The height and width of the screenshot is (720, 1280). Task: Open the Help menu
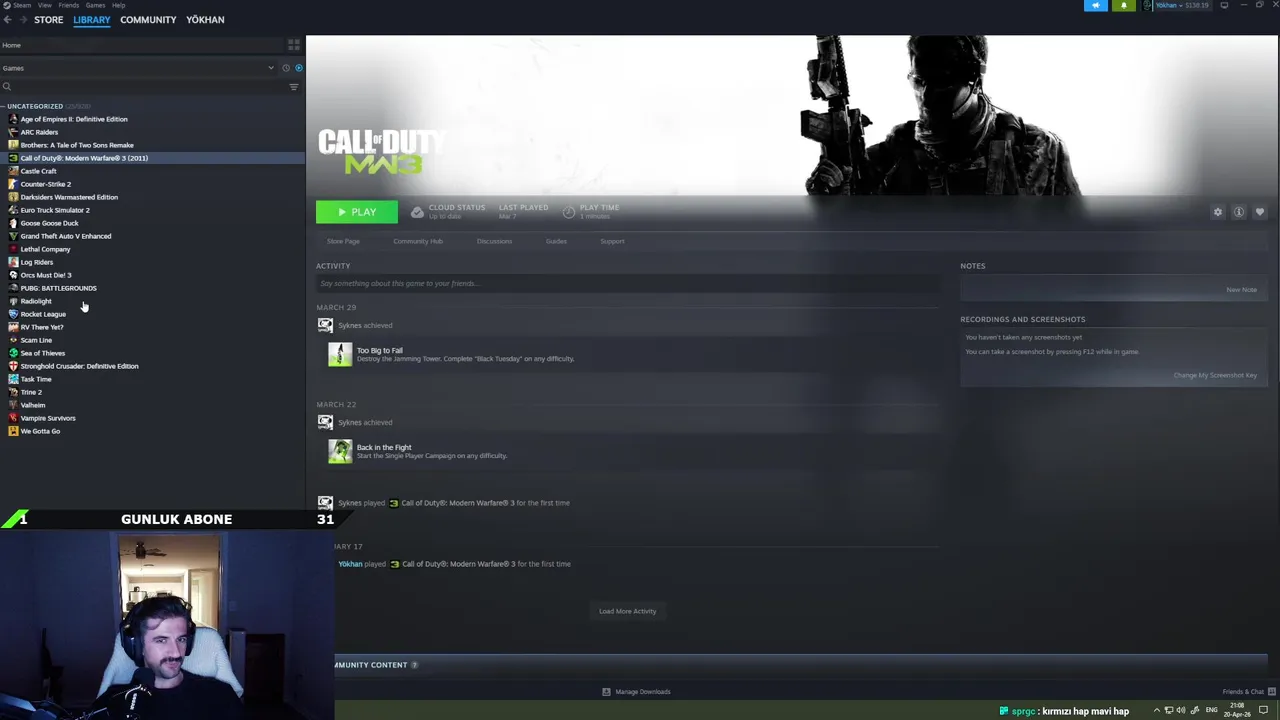click(118, 5)
